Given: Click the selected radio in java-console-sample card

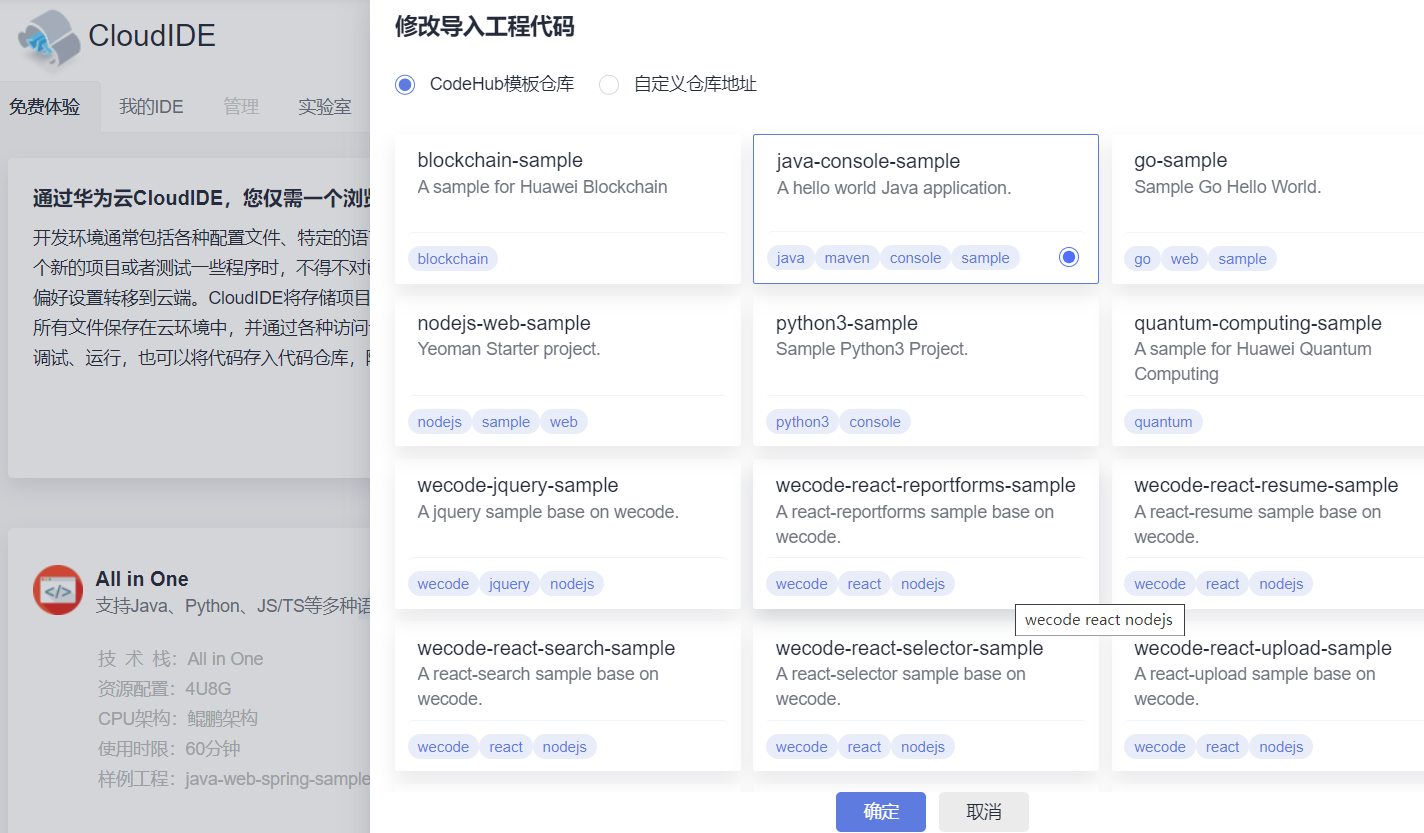Looking at the screenshot, I should click(x=1069, y=258).
